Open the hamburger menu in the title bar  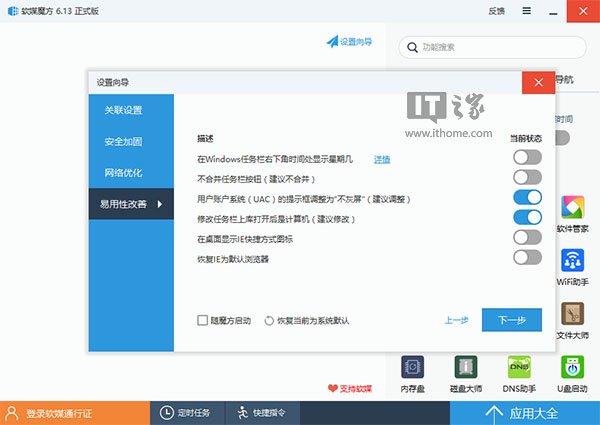coord(527,11)
